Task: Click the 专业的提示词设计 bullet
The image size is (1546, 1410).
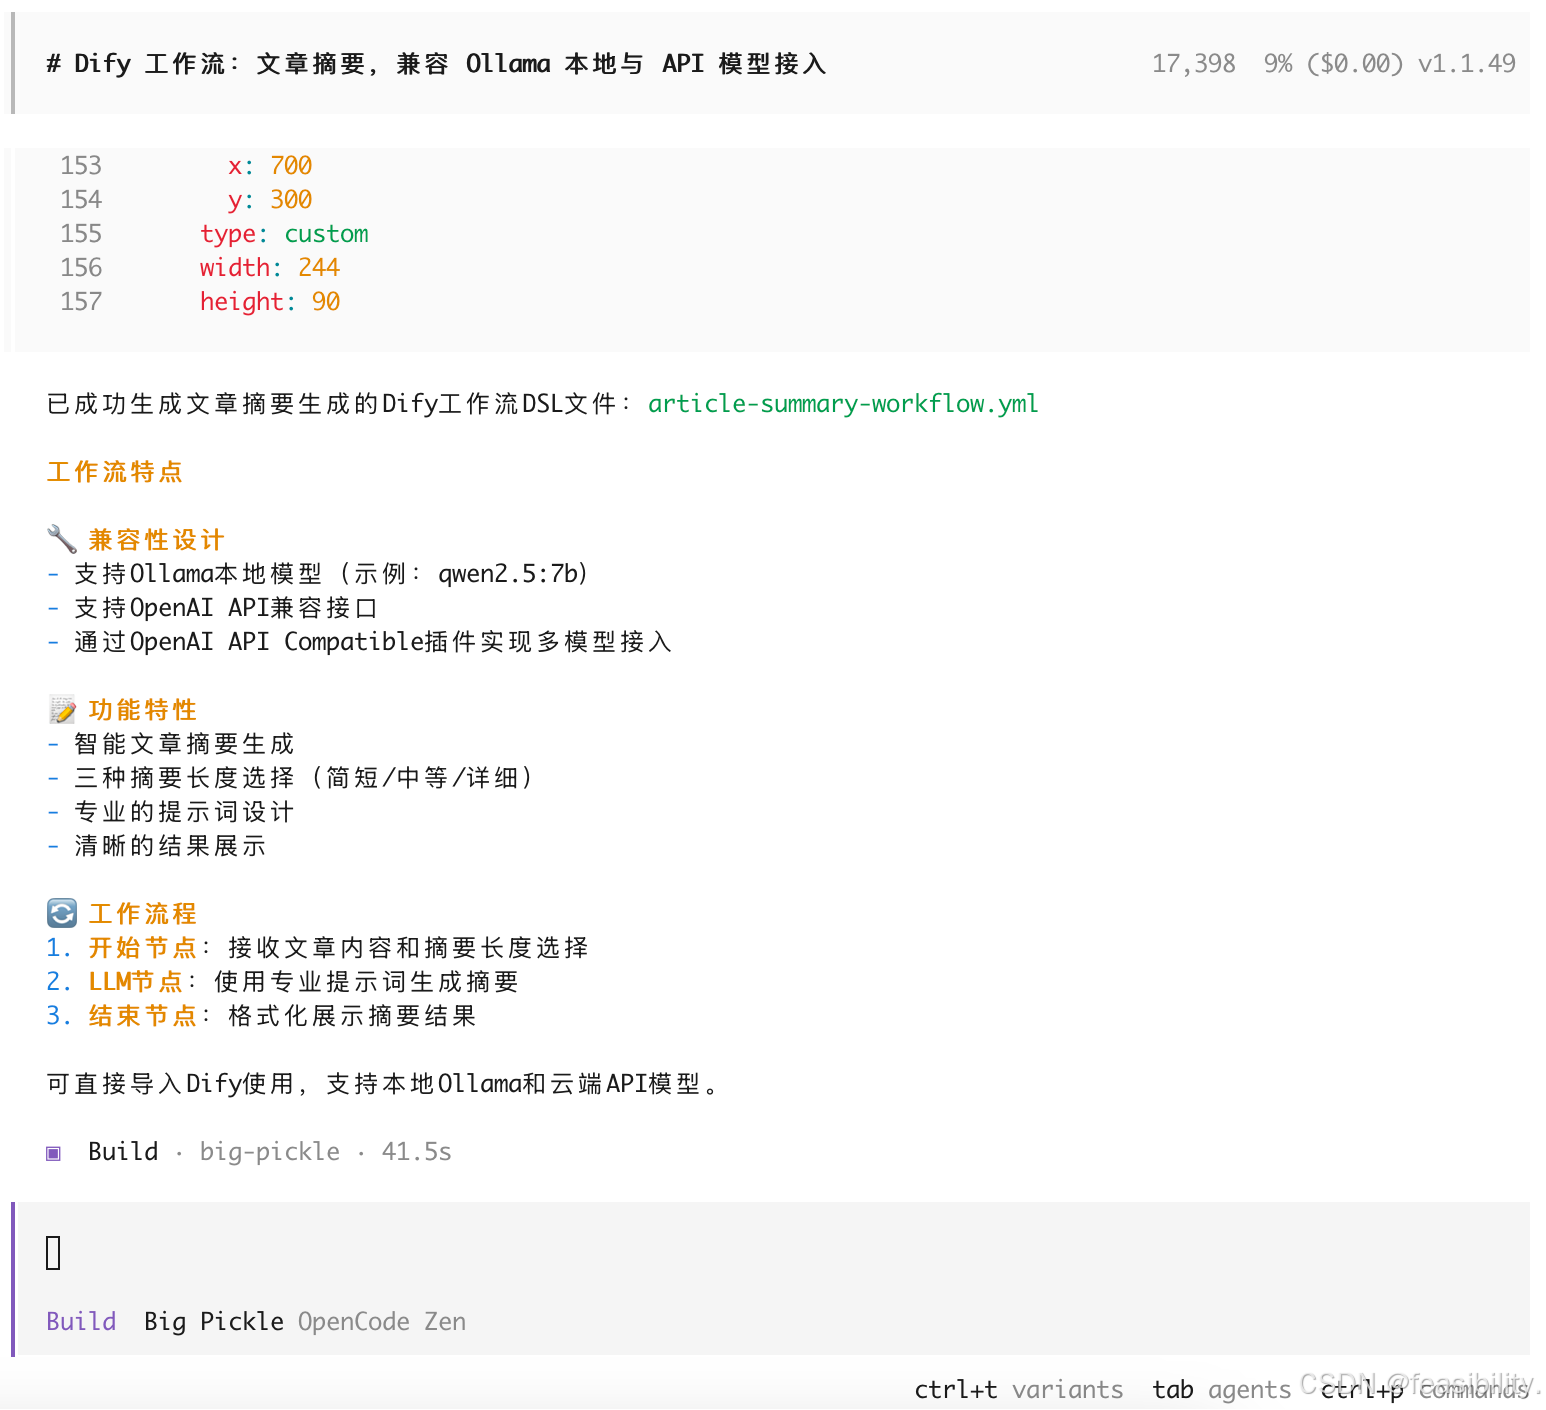Action: click(170, 812)
